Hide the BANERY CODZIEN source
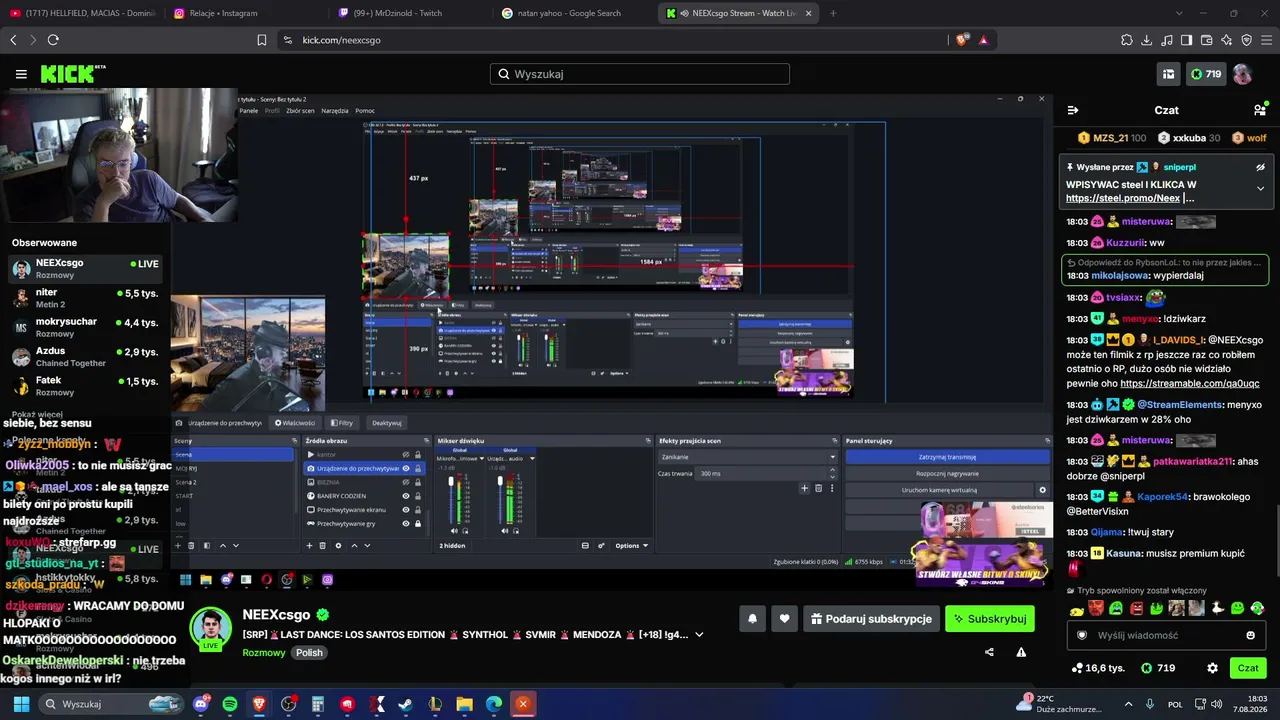Image resolution: width=1280 pixels, height=720 pixels. (x=406, y=496)
